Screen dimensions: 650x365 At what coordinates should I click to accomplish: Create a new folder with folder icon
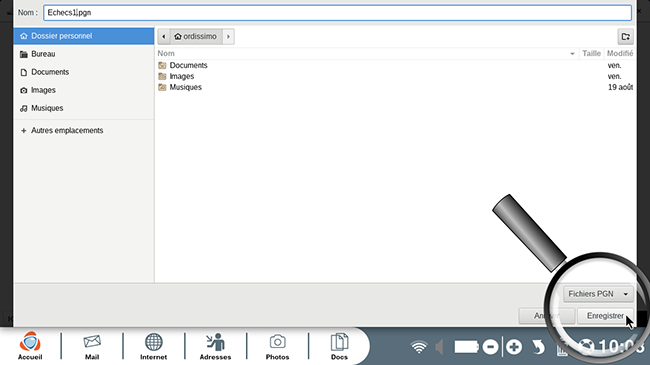tap(626, 36)
